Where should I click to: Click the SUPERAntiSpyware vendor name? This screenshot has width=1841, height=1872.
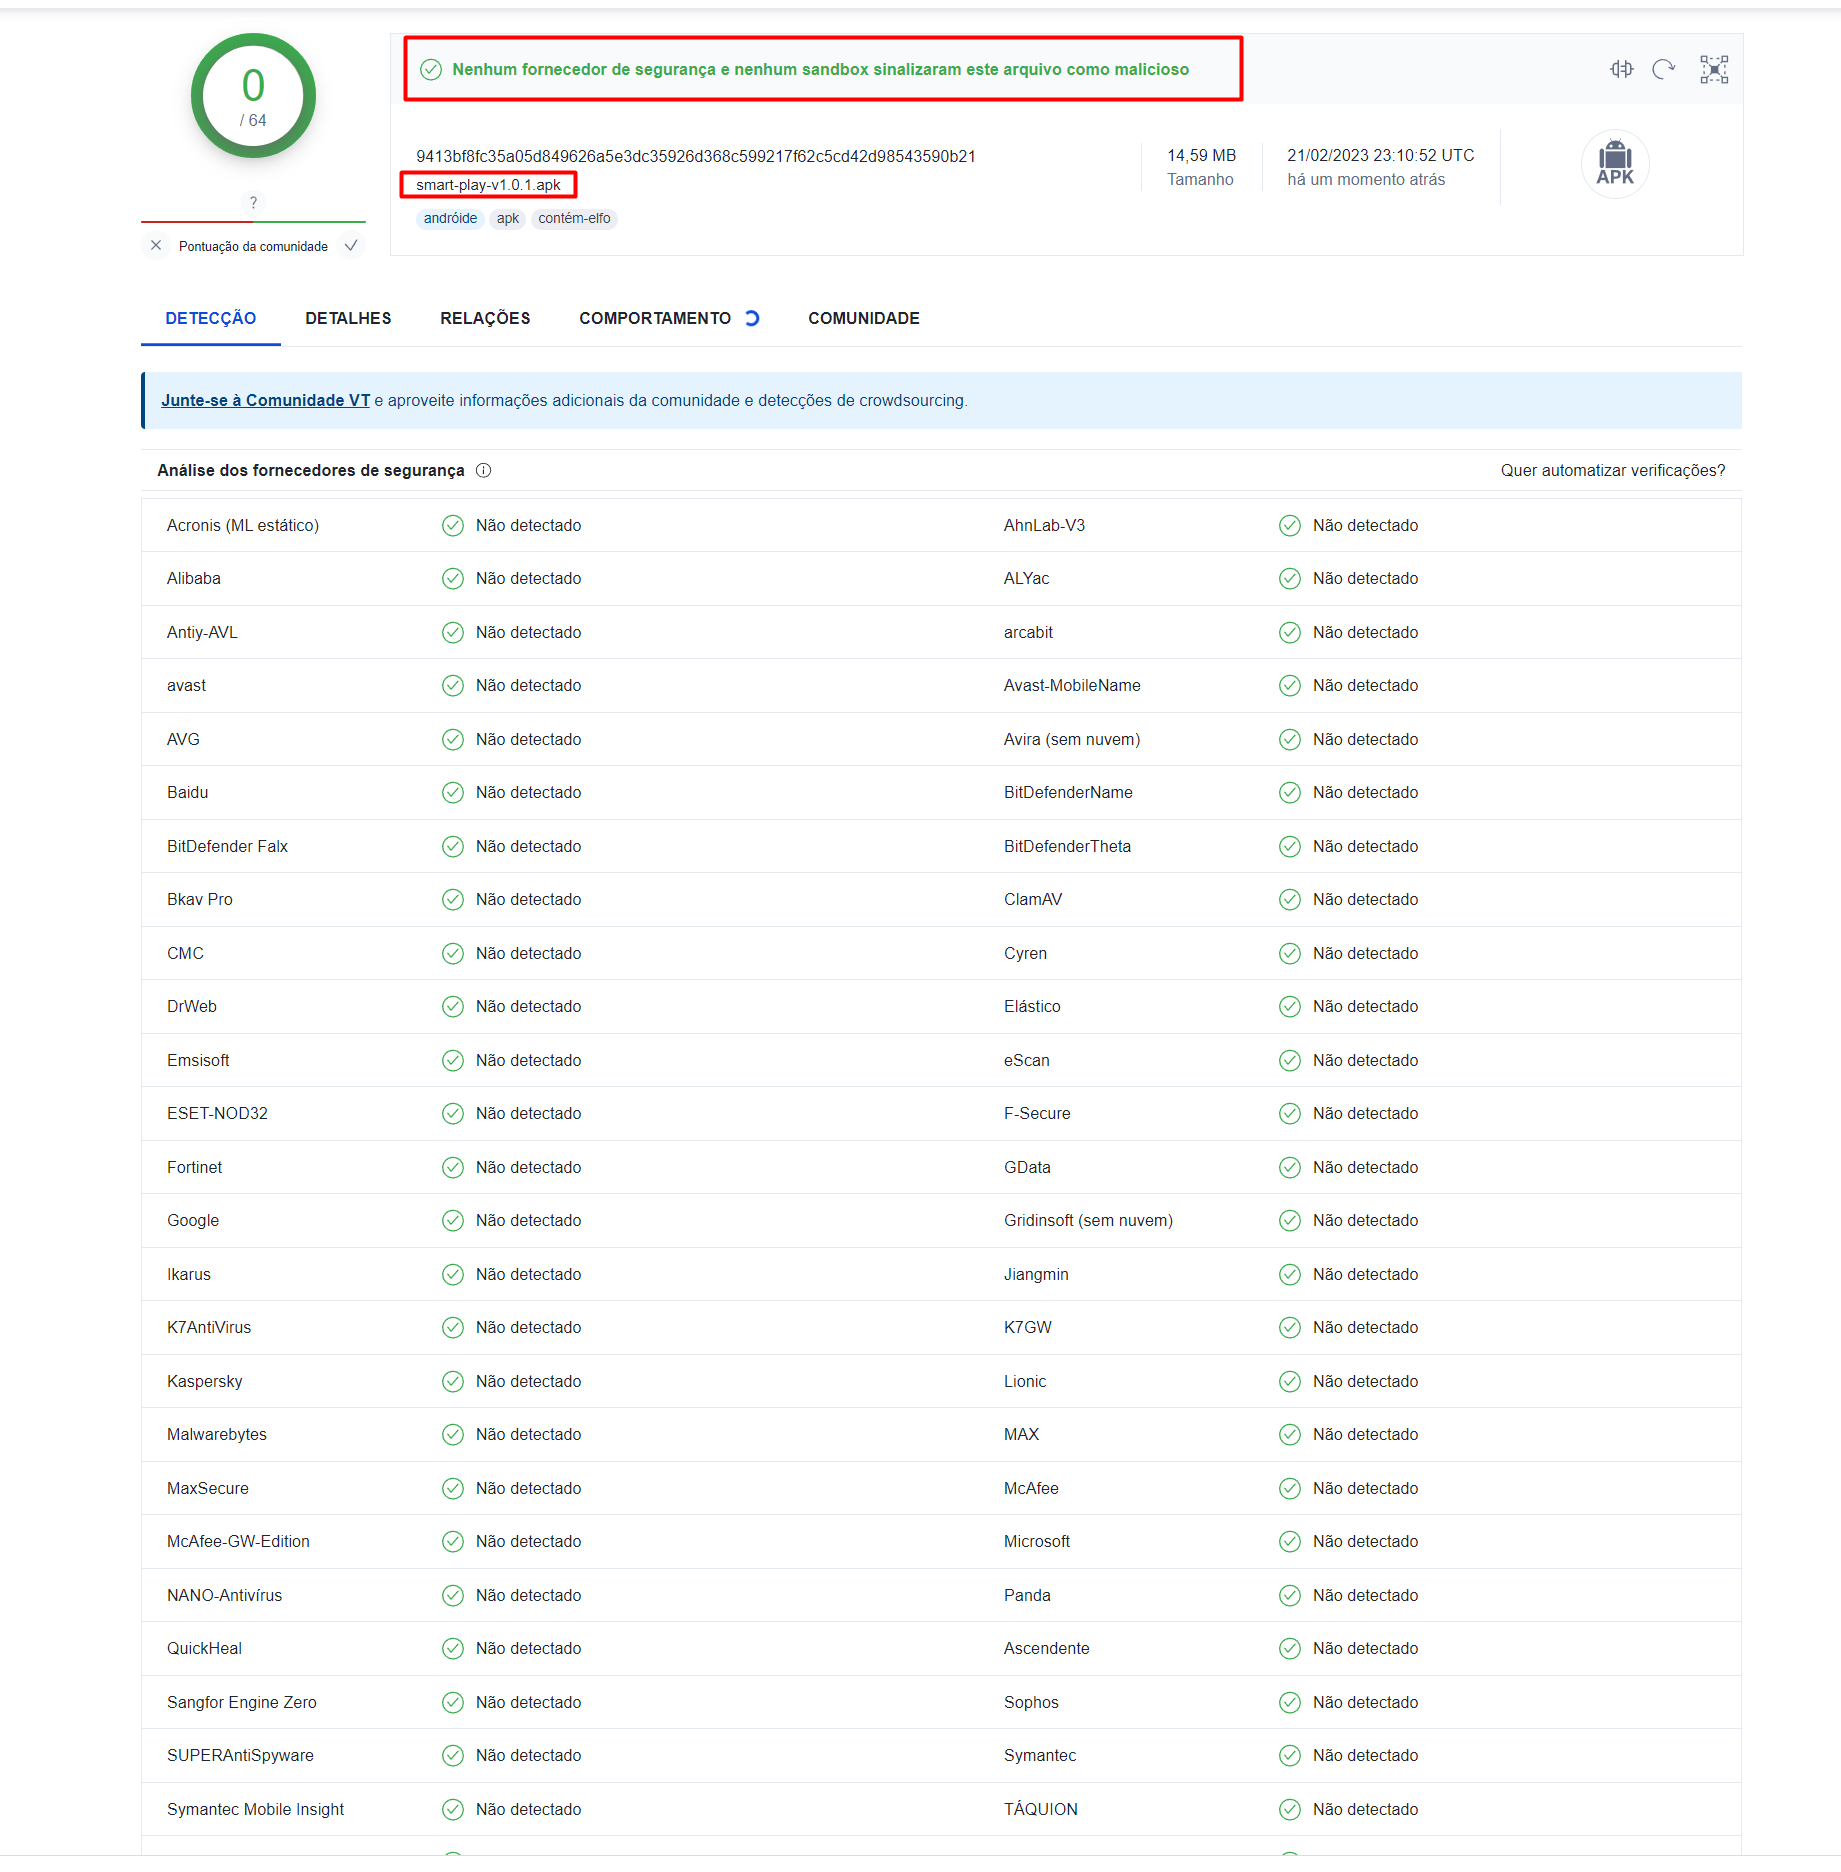click(240, 1755)
